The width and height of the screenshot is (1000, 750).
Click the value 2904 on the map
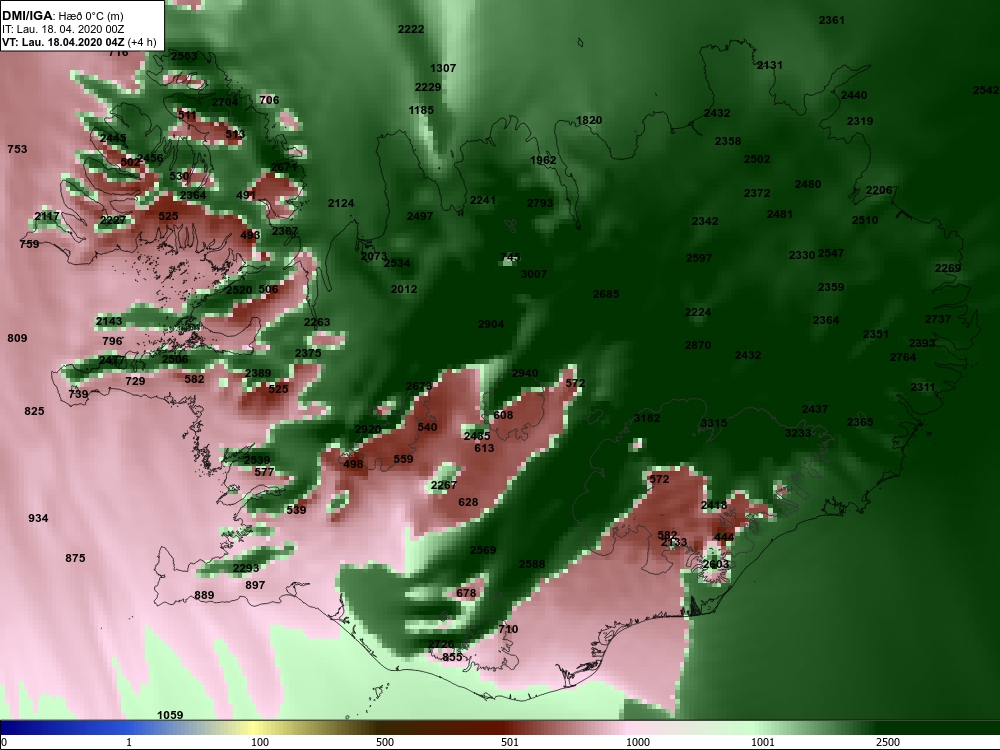(491, 324)
